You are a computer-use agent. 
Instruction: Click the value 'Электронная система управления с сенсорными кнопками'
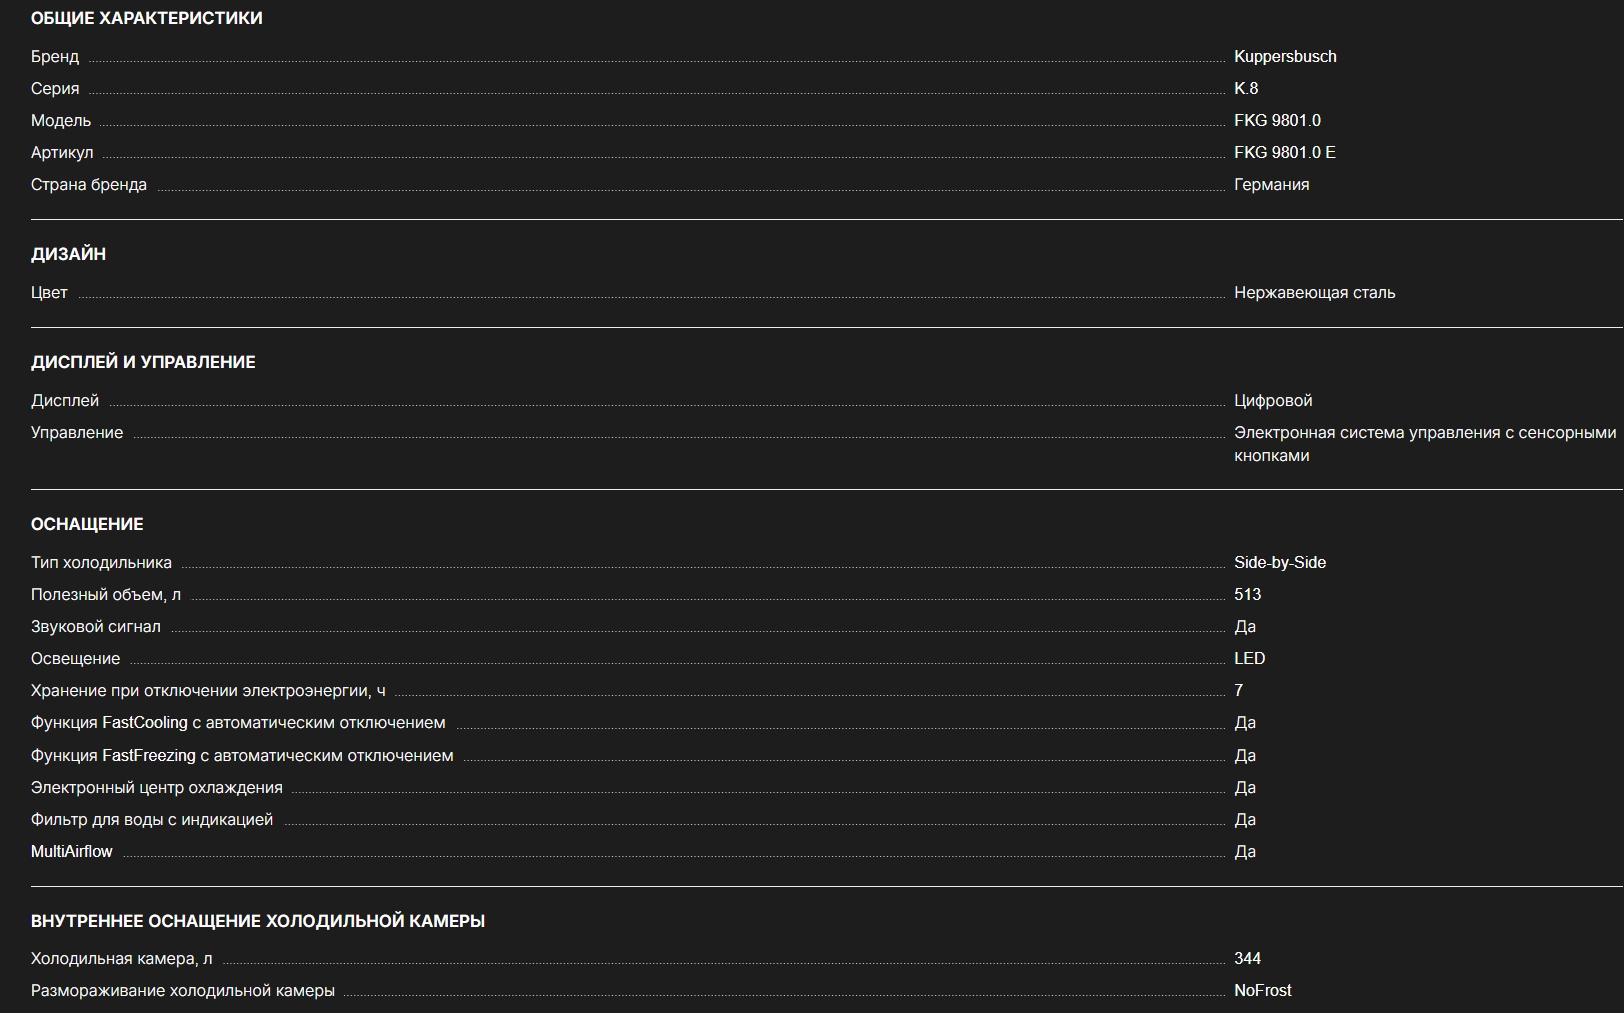(x=1425, y=444)
